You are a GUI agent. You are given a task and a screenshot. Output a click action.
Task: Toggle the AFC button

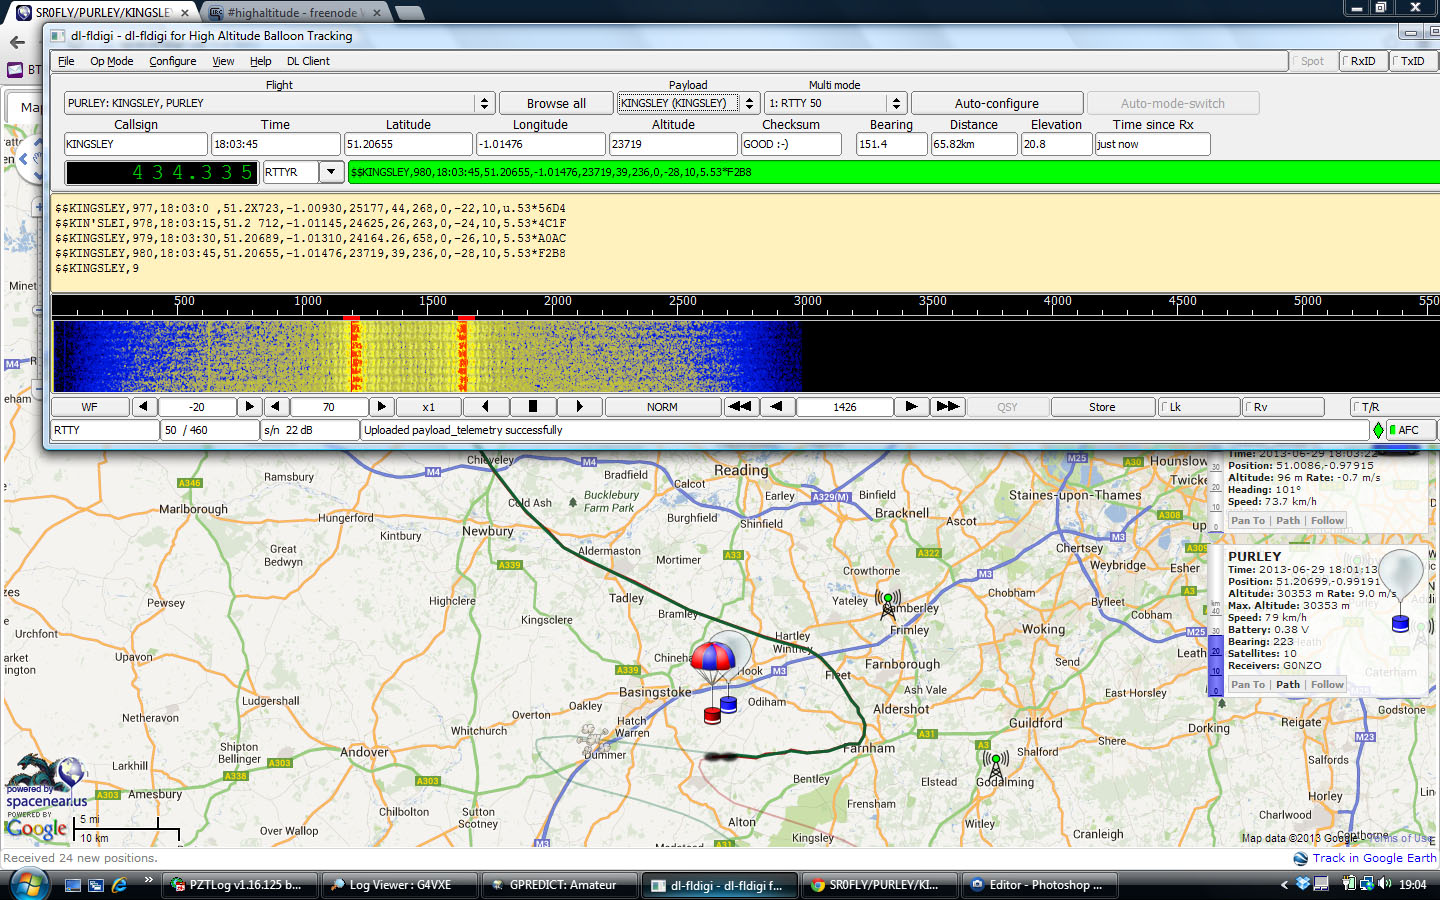click(1411, 430)
